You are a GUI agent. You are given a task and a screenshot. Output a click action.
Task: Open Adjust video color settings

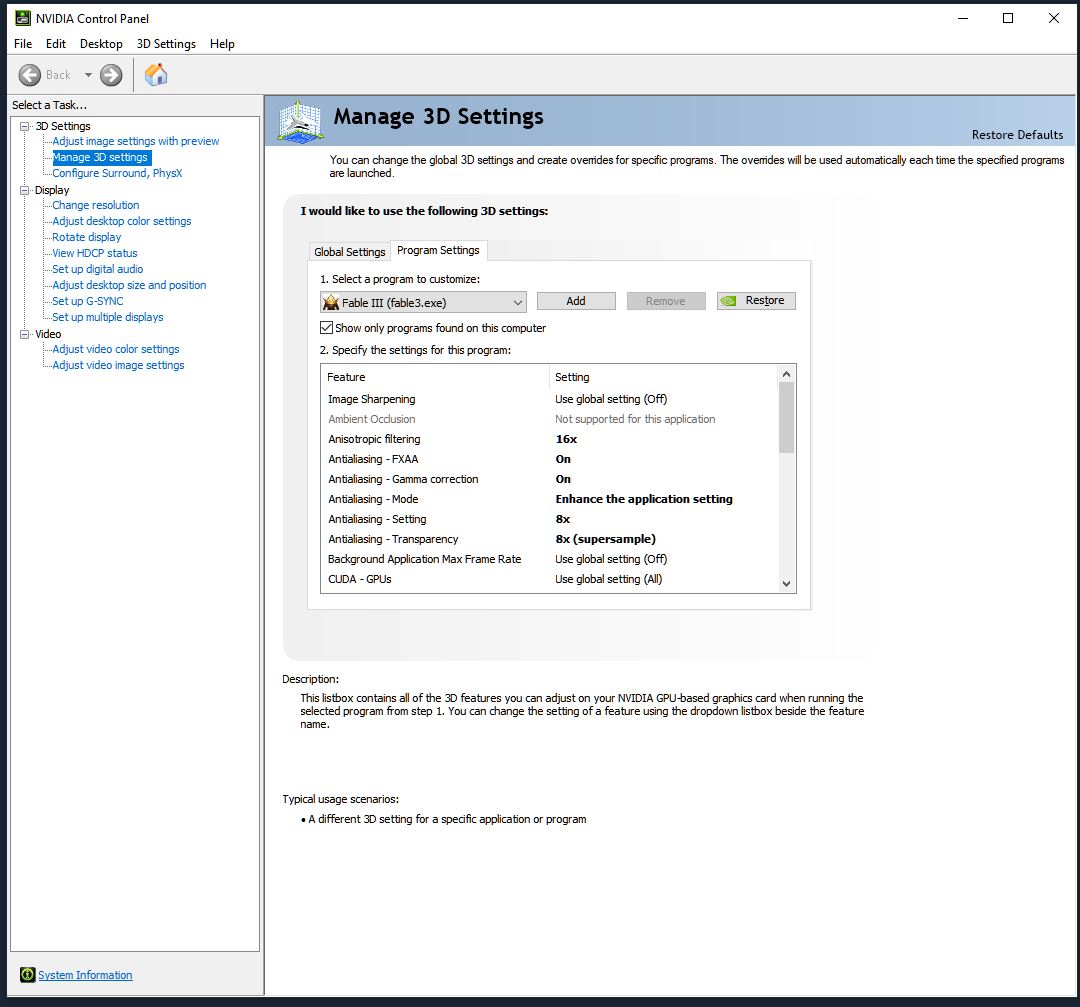[116, 349]
